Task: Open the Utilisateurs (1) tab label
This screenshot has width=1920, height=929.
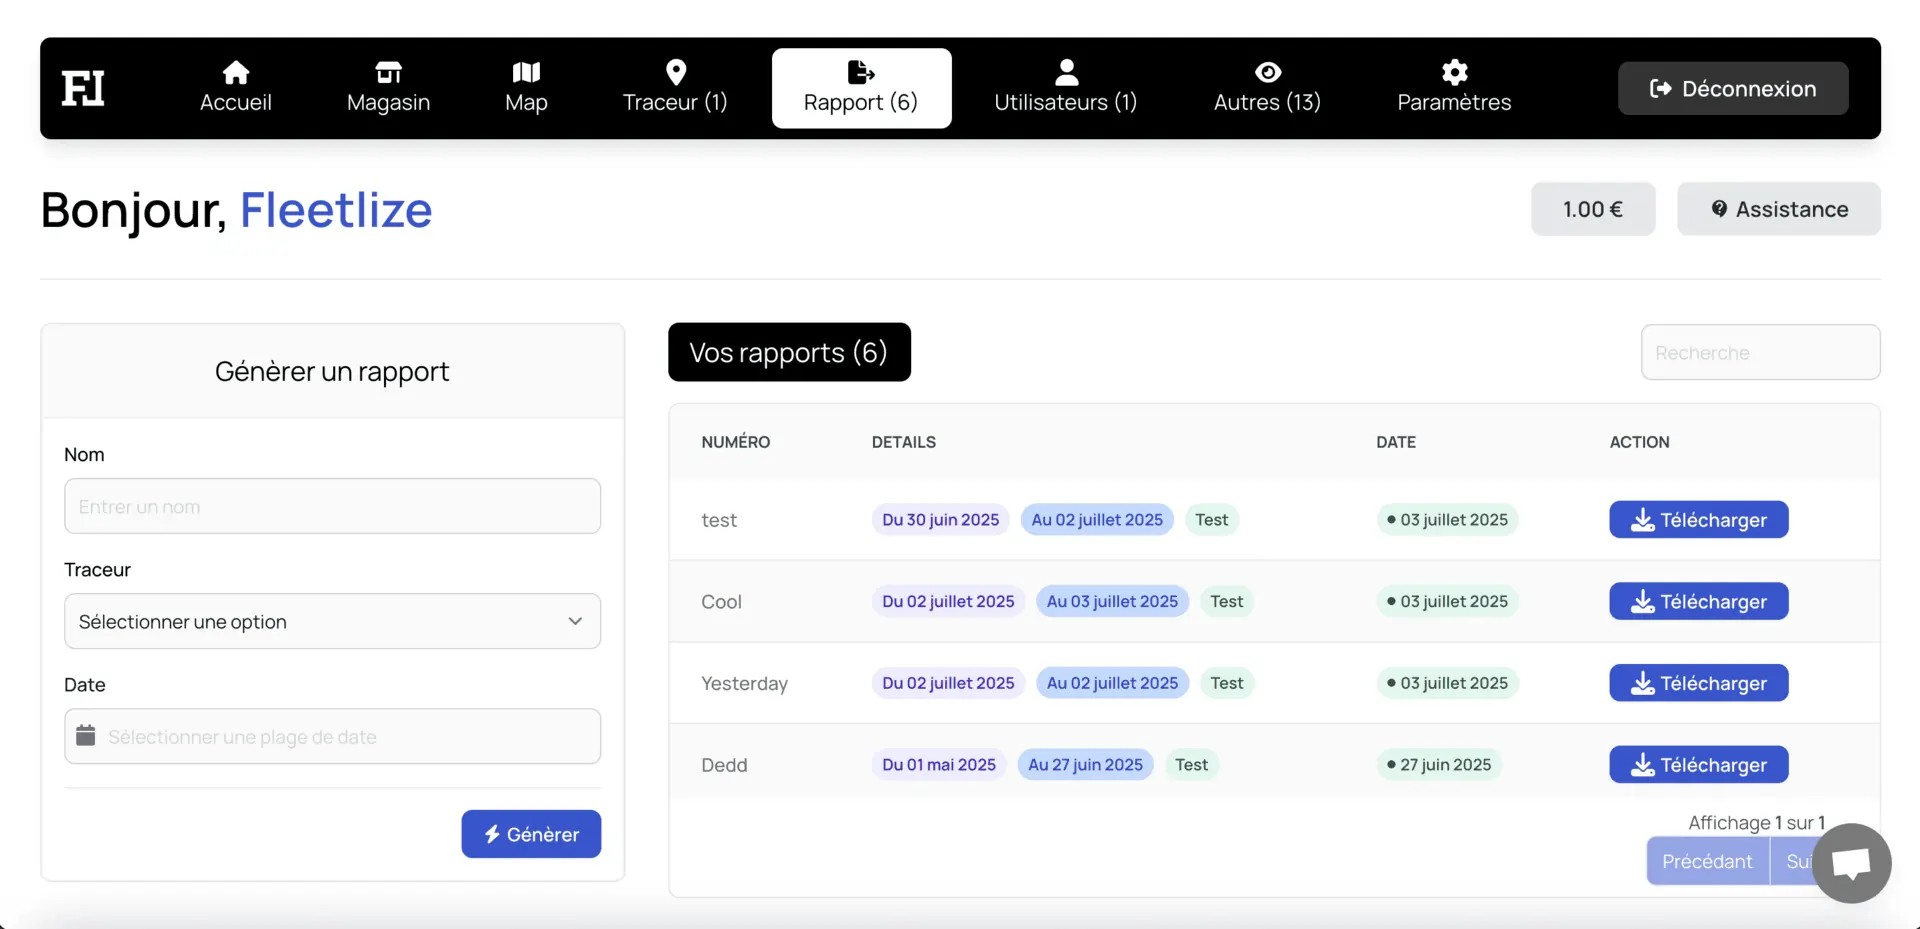Action: pyautogui.click(x=1066, y=102)
